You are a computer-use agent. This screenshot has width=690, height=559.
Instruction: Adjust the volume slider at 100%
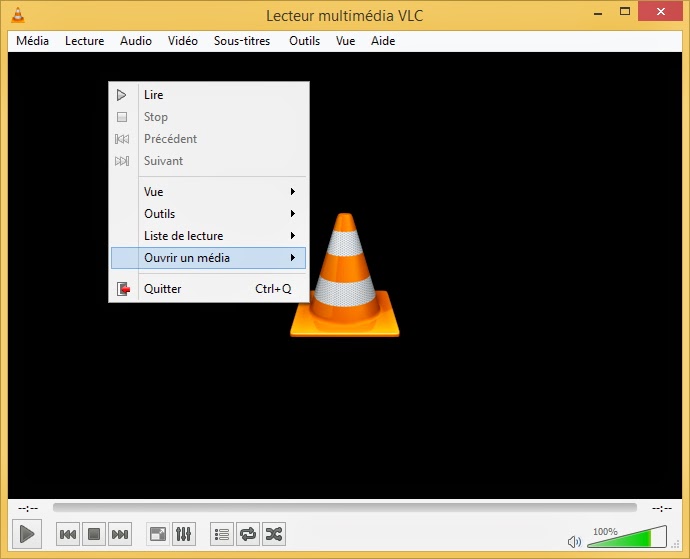(627, 537)
